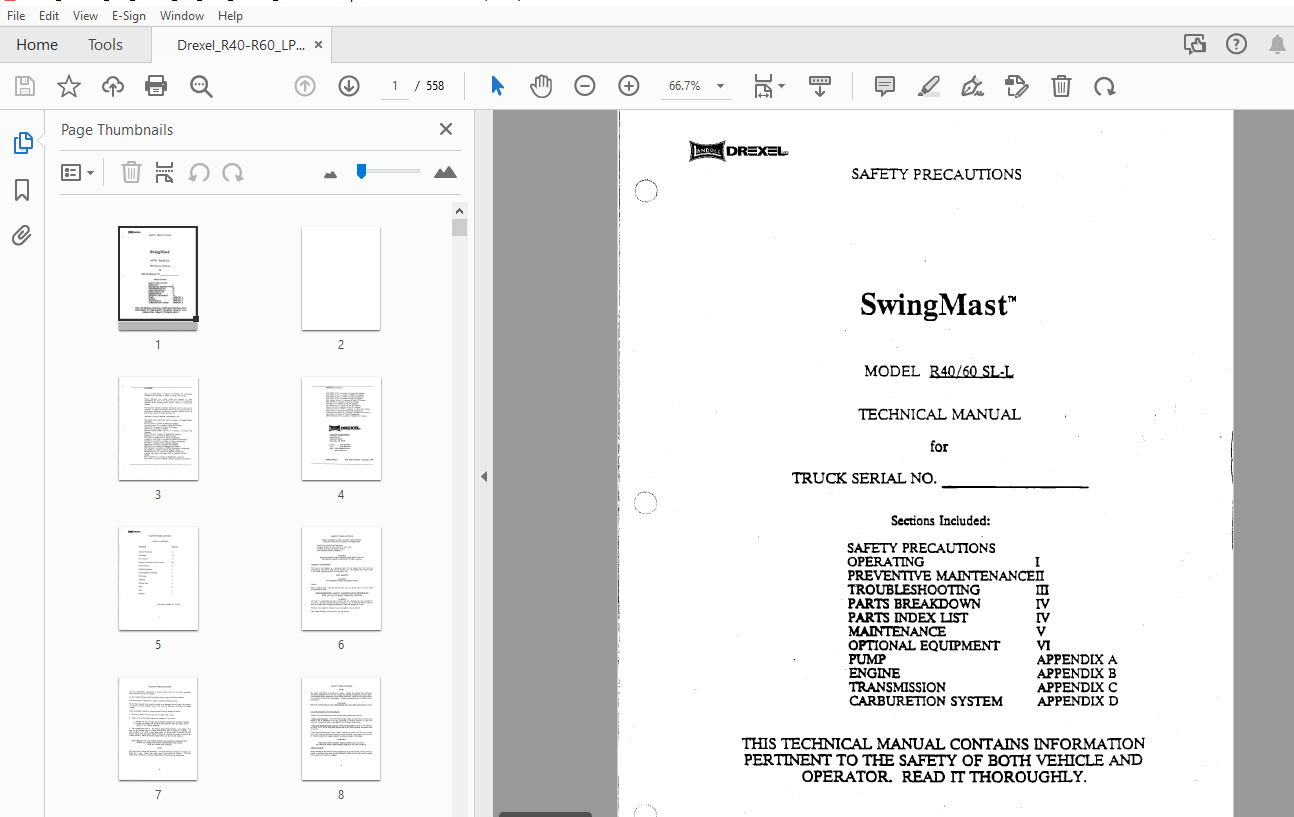Open the Help menu

(x=230, y=16)
